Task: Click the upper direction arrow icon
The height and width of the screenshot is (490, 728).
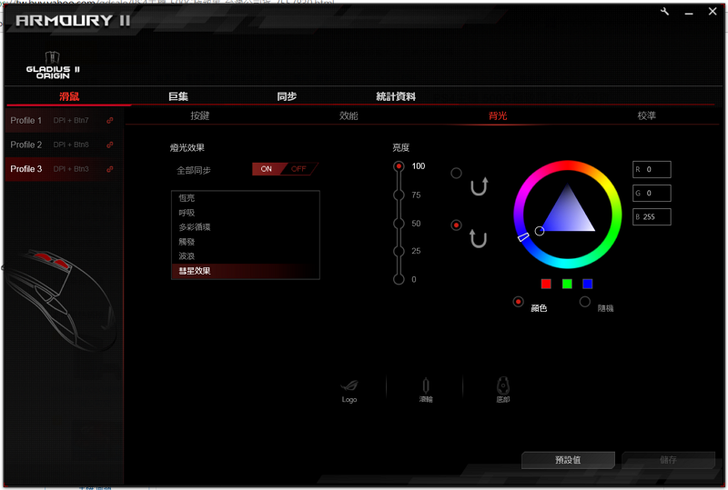Action: coord(479,186)
